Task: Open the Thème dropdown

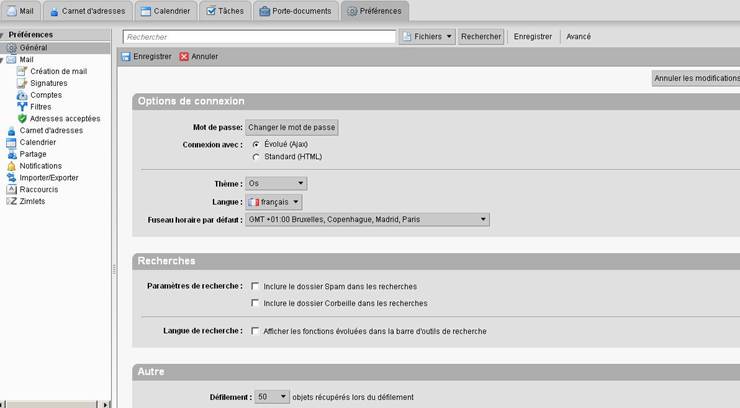Action: (x=277, y=184)
